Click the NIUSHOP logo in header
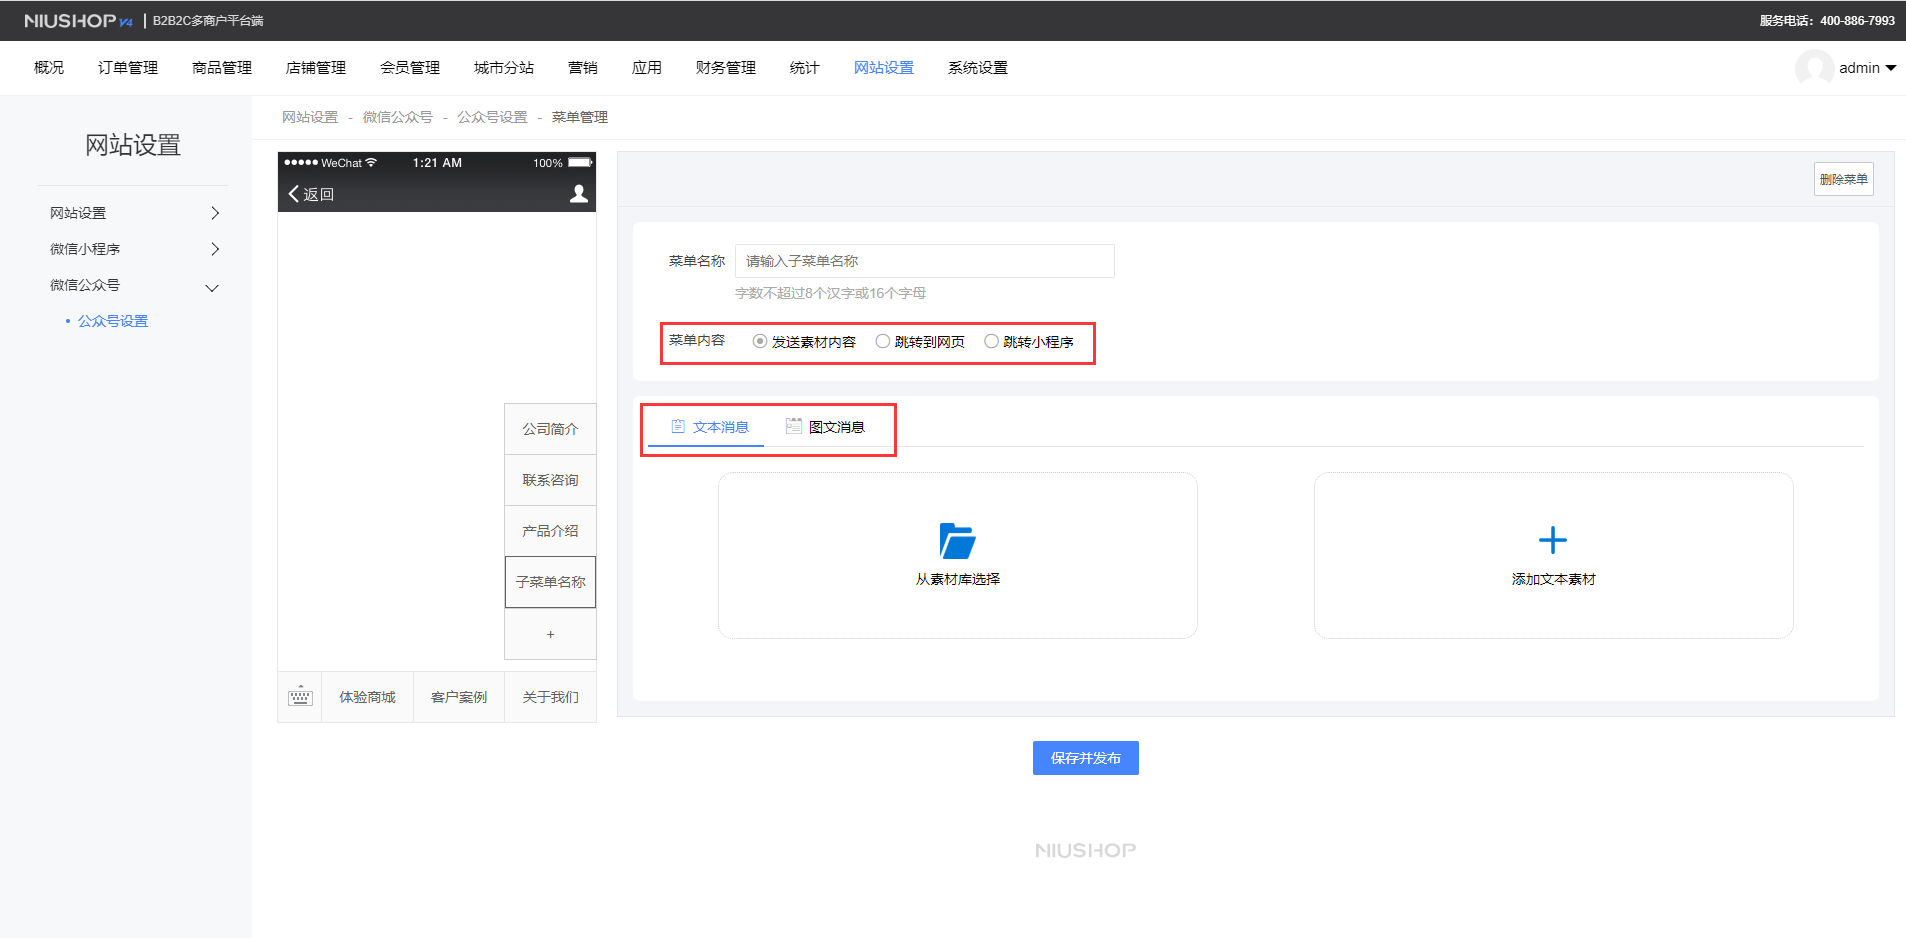The width and height of the screenshot is (1906, 938). tap(78, 21)
